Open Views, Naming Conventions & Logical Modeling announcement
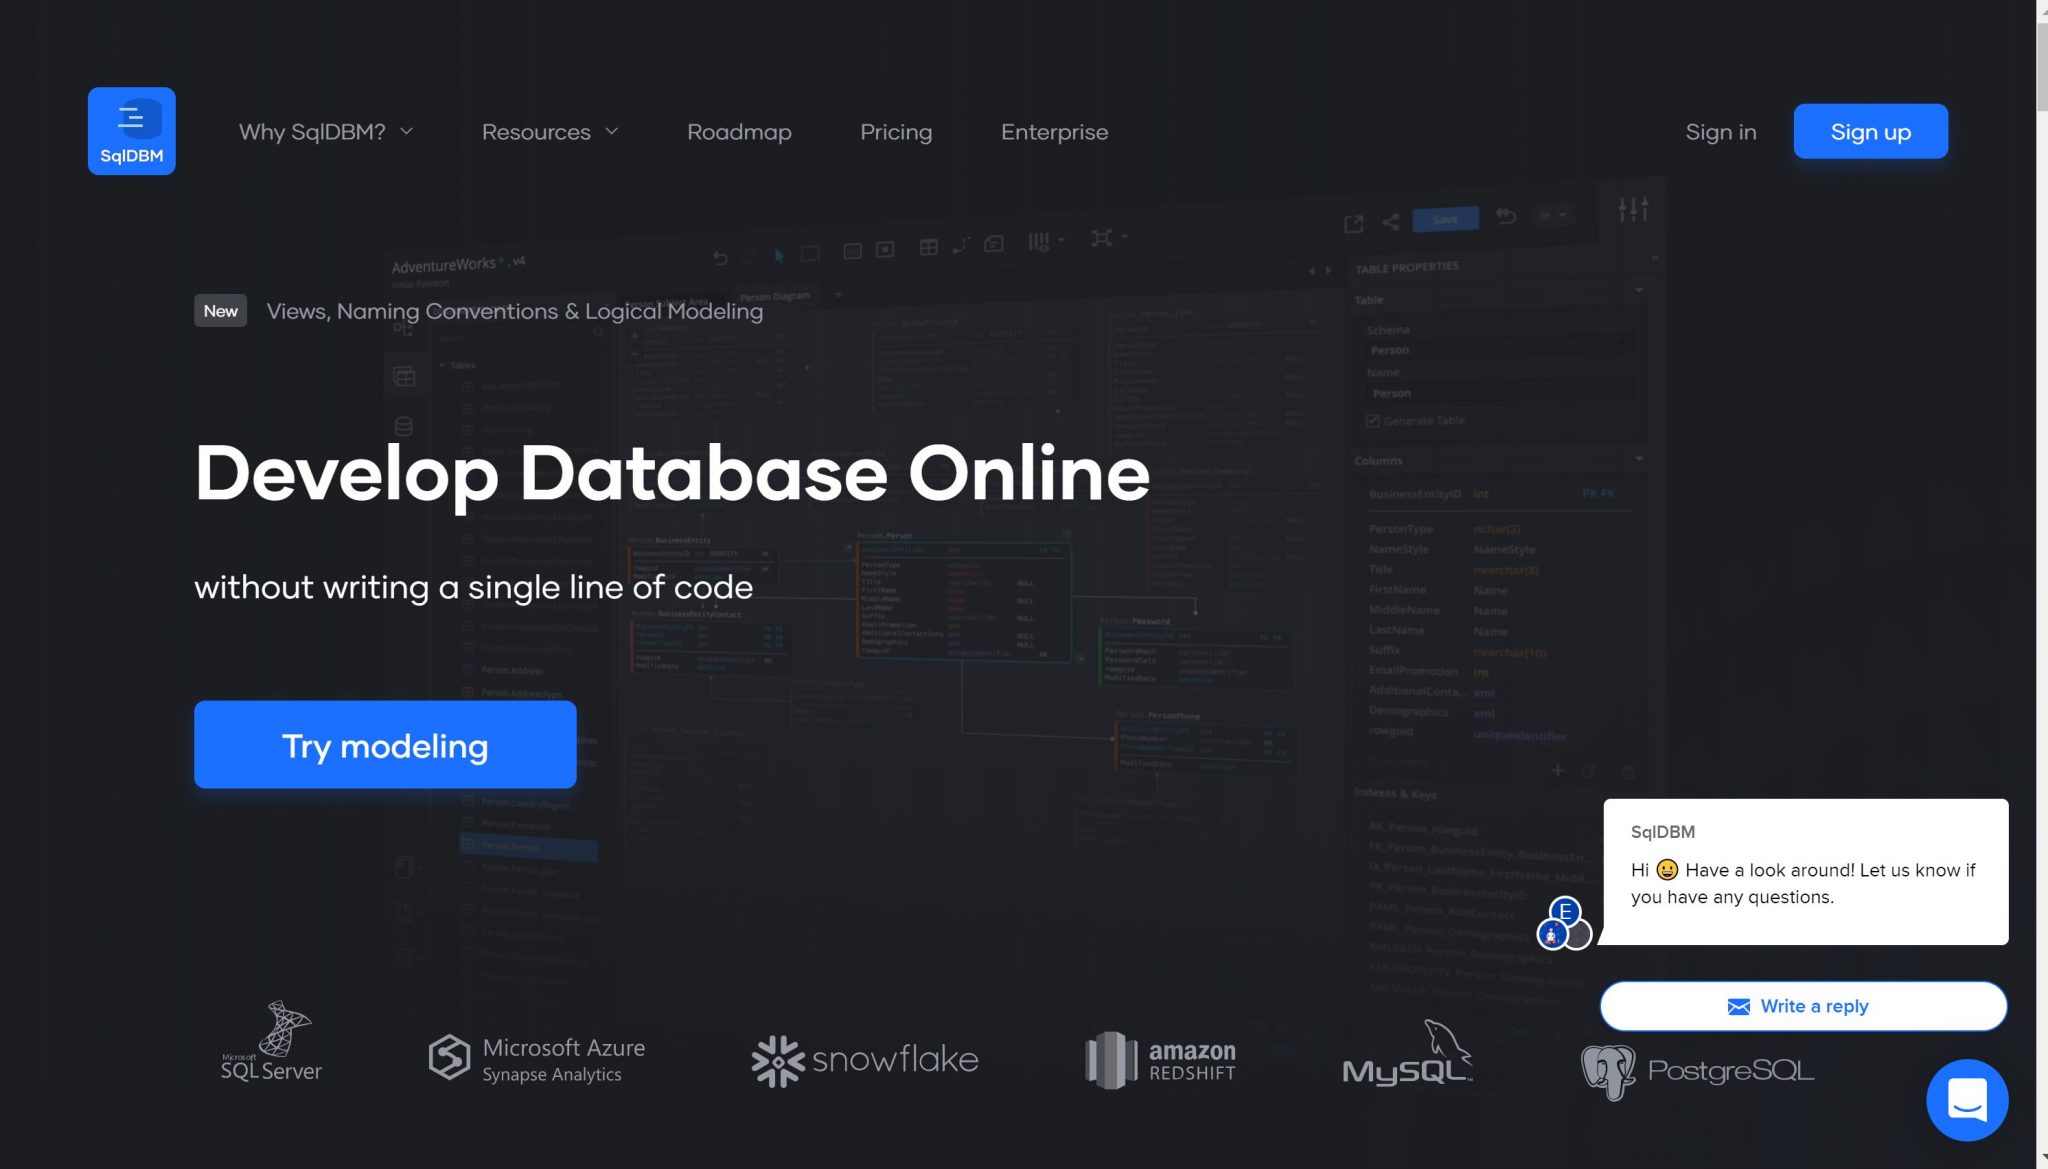This screenshot has height=1169, width=2048. coord(514,311)
